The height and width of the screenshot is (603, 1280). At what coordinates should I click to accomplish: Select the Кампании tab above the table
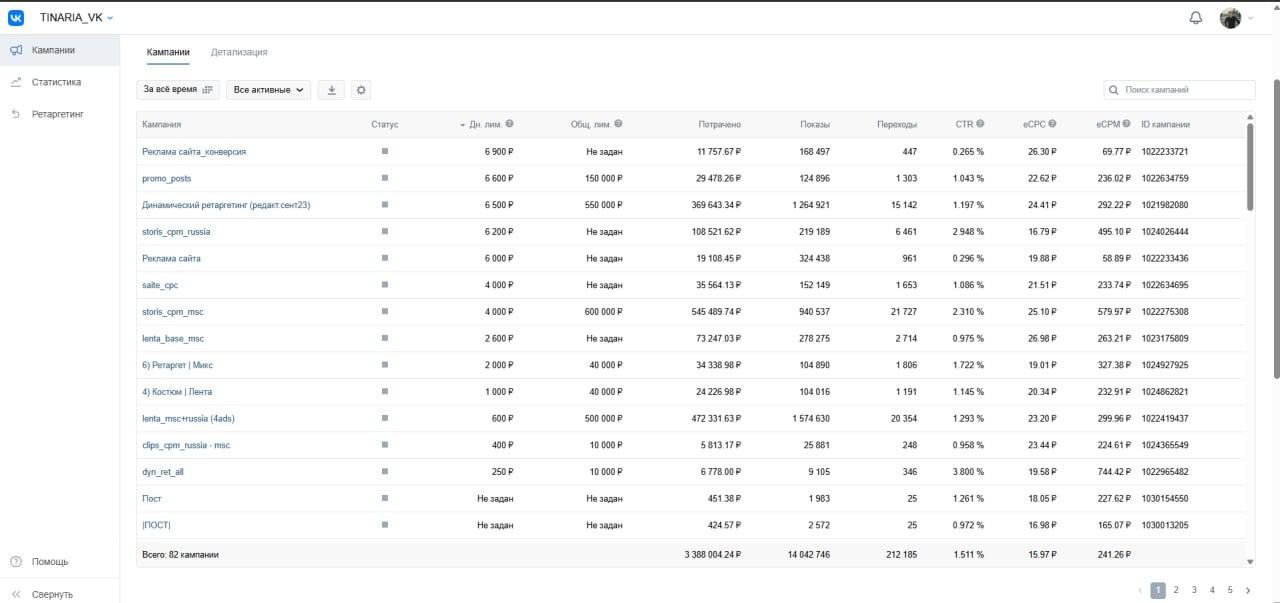pos(168,52)
